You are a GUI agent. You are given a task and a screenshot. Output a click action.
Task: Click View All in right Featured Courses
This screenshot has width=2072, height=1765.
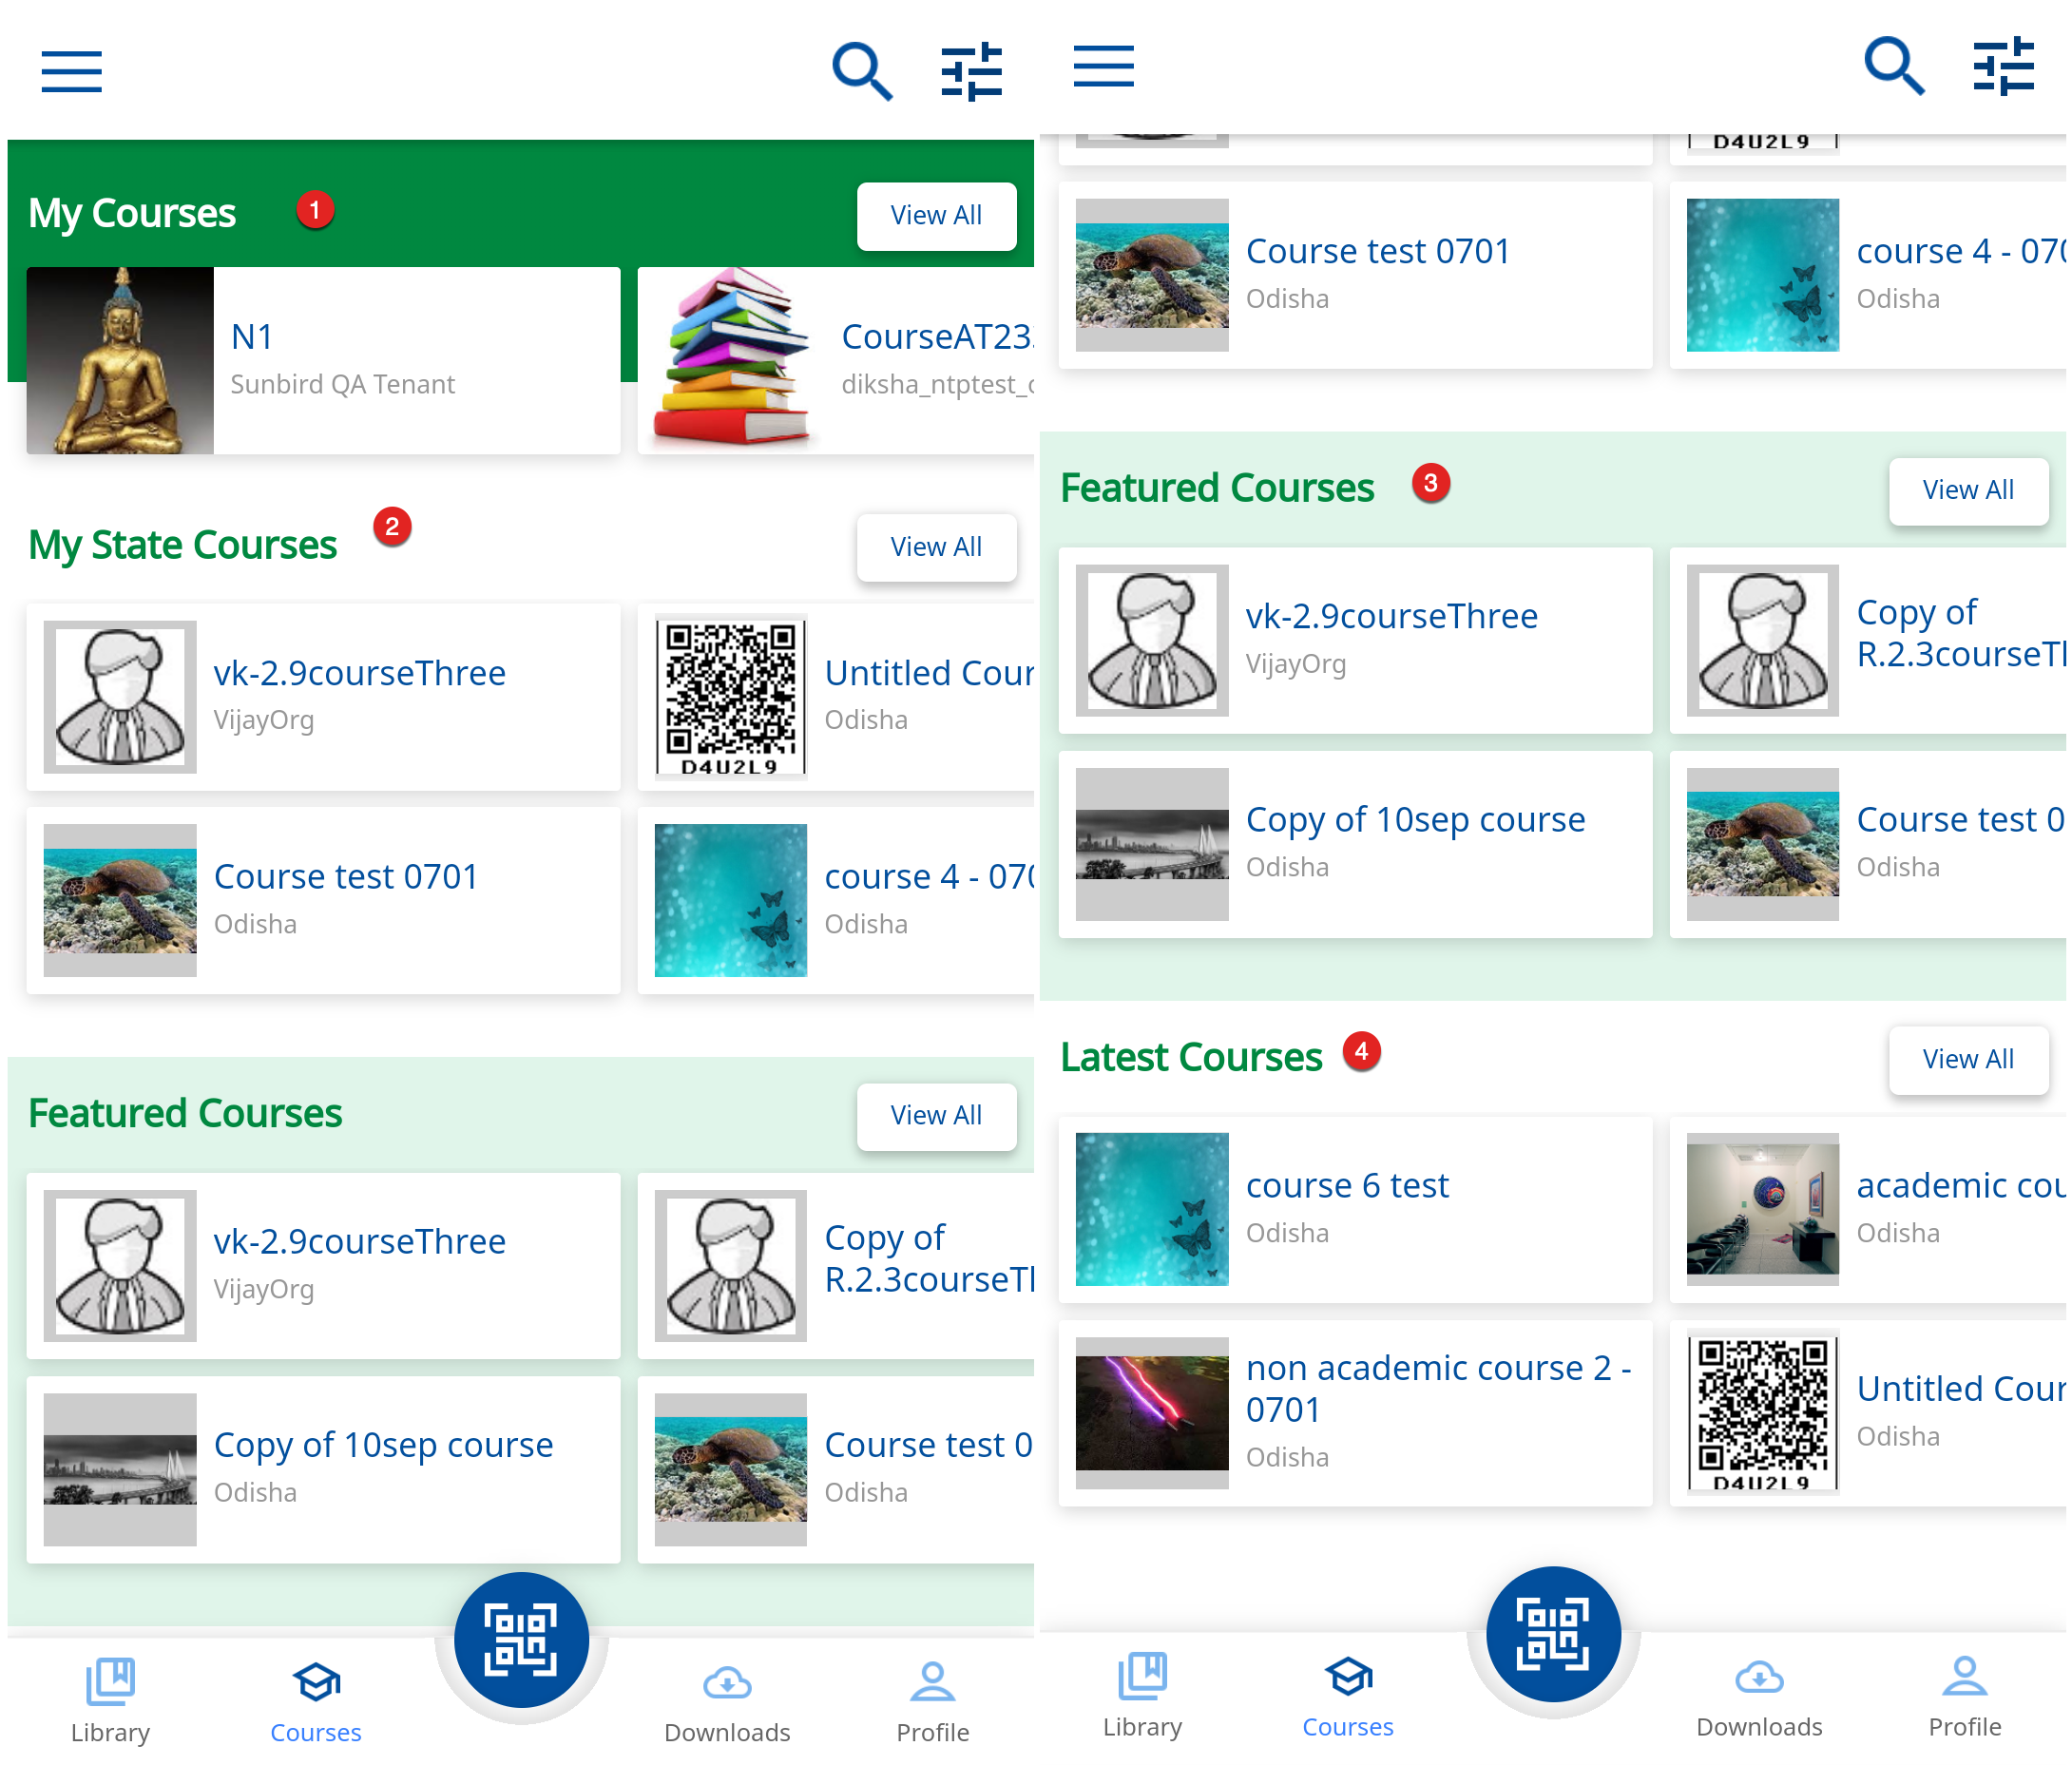(x=1967, y=490)
